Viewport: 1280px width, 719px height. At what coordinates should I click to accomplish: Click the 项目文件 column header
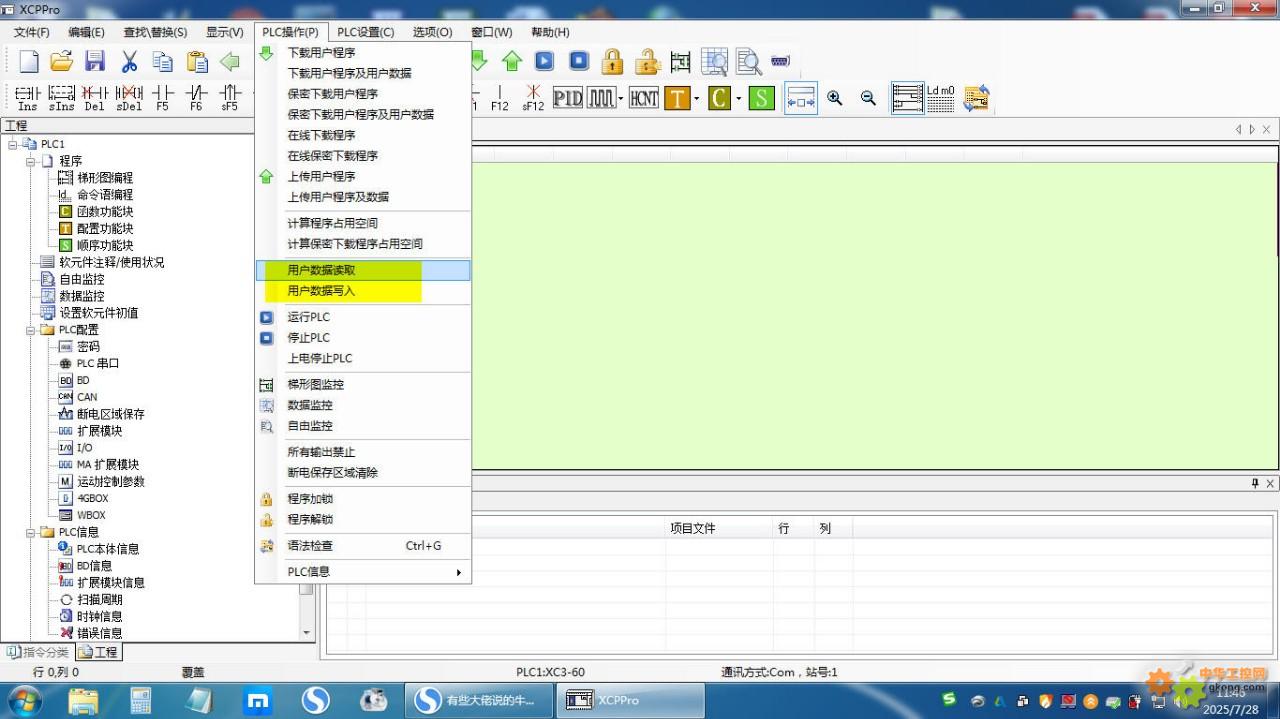coord(693,528)
